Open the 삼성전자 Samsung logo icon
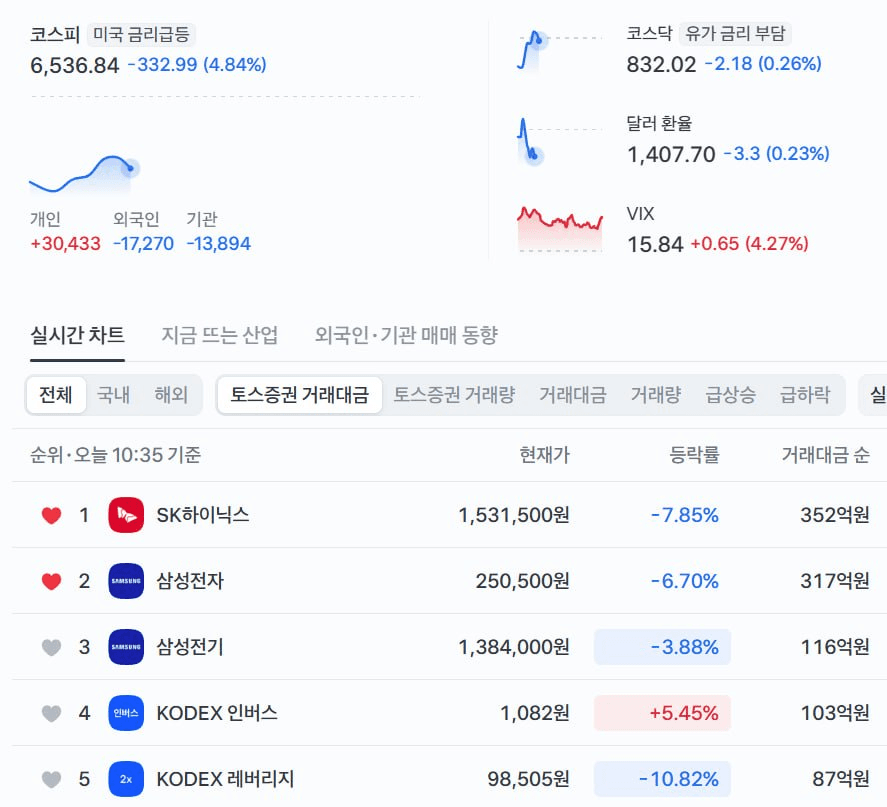This screenshot has width=887, height=807. 126,581
